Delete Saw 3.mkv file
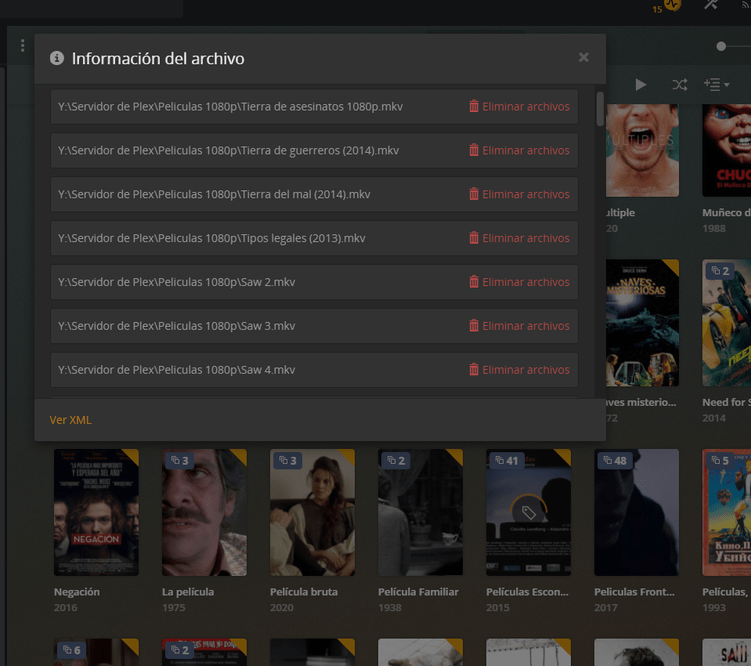This screenshot has height=666, width=751. click(519, 326)
